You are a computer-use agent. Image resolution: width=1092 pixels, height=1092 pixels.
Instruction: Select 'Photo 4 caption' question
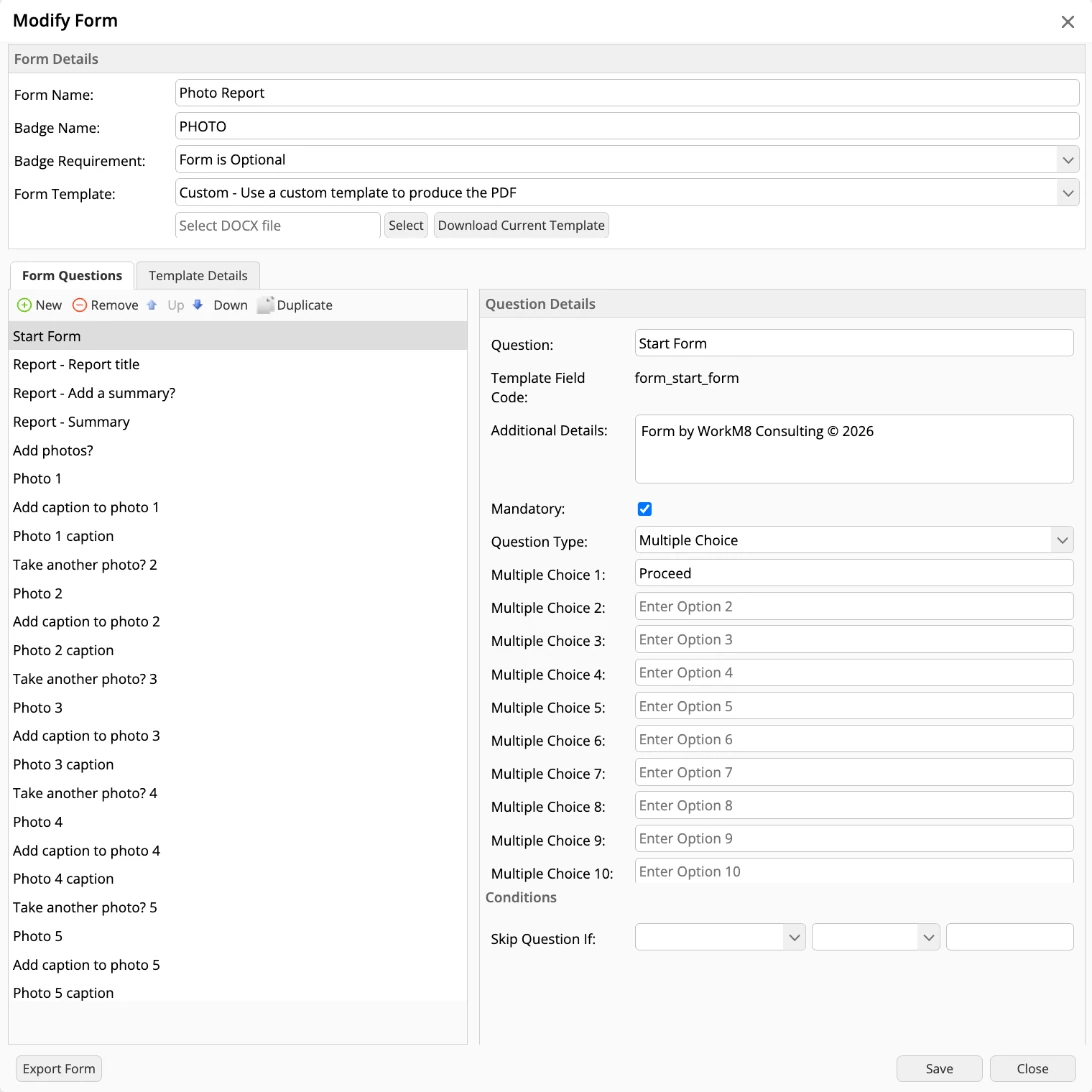pyautogui.click(x=237, y=879)
